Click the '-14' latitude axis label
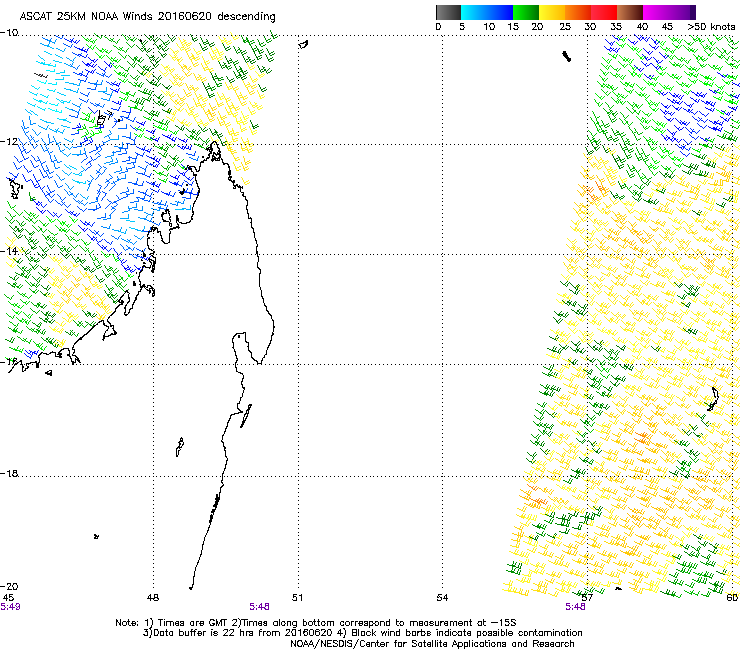The height and width of the screenshot is (650, 740). click(x=9, y=251)
